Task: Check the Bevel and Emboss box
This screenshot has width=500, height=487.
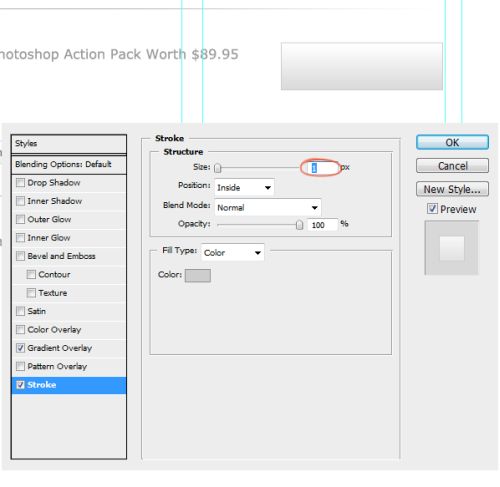Action: point(20,256)
